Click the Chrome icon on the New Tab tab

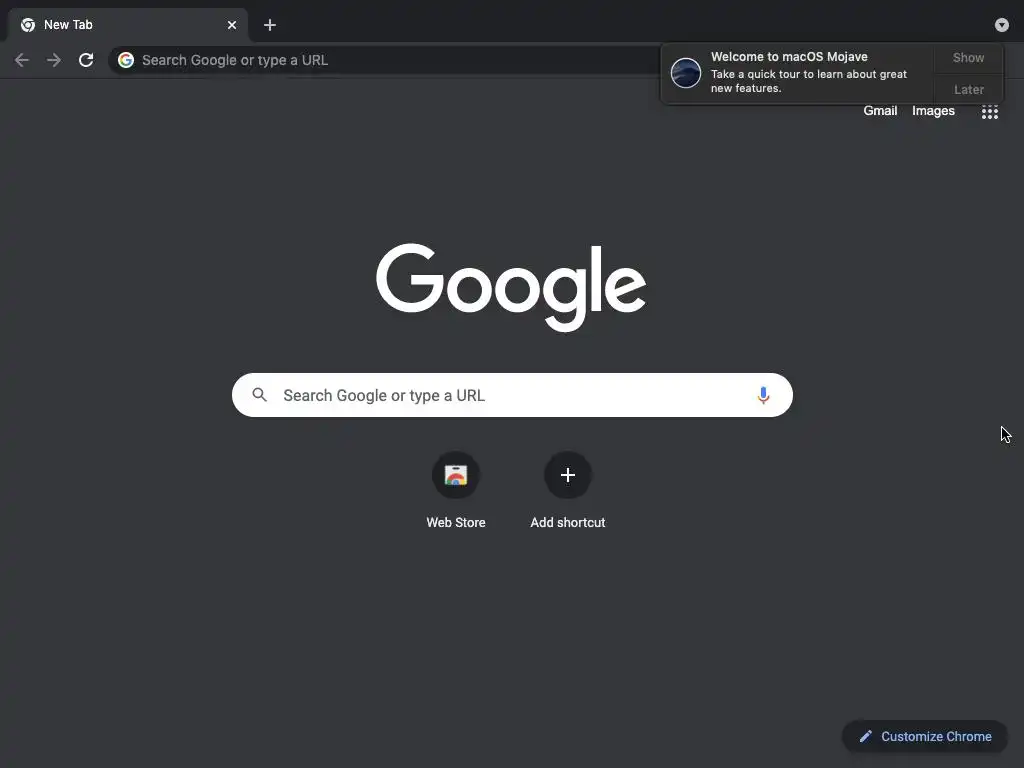coord(28,25)
